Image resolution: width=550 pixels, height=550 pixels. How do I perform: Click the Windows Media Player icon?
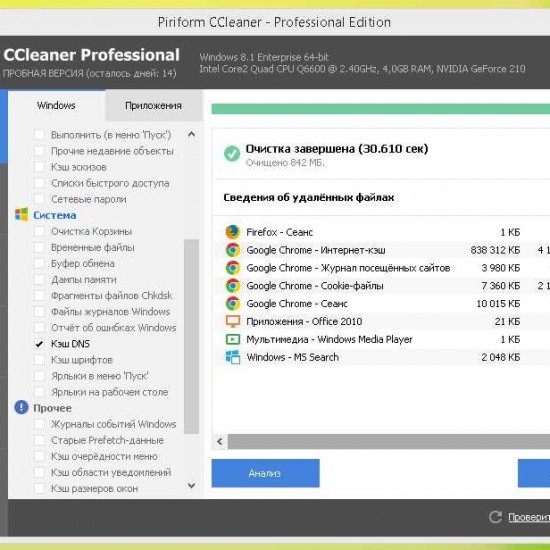click(x=233, y=339)
